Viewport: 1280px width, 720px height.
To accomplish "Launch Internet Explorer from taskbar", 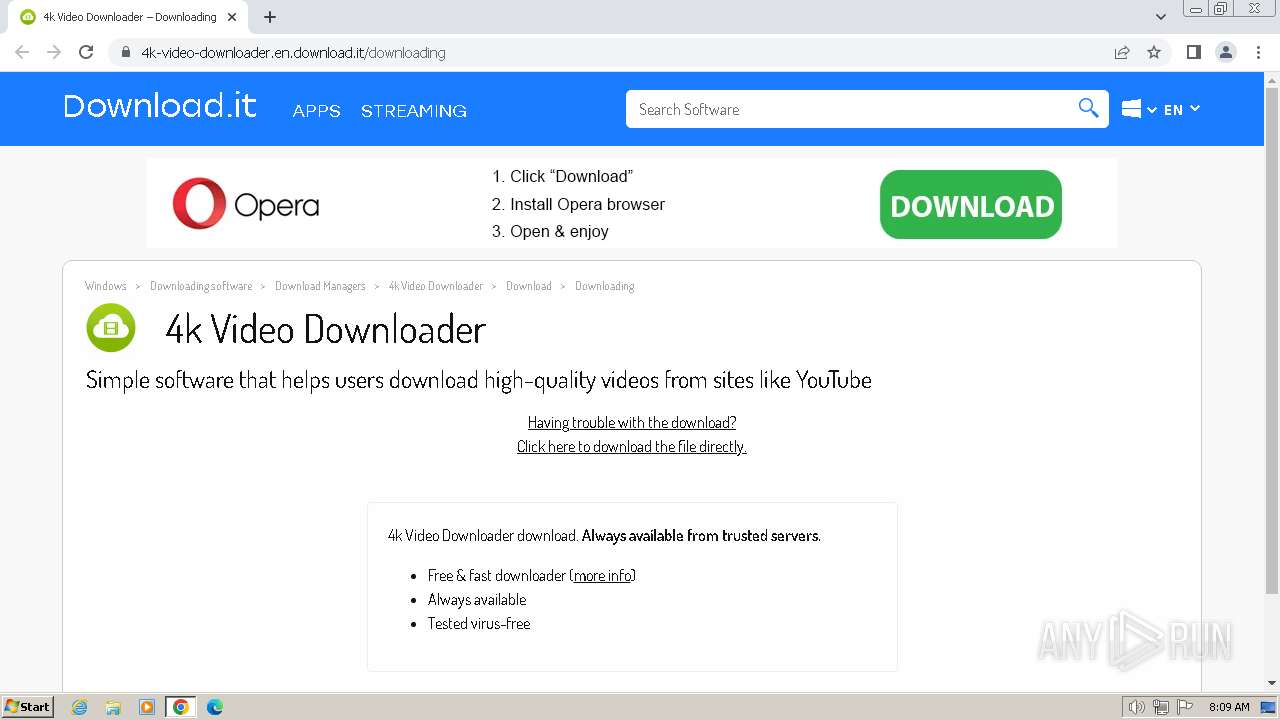I will point(80,707).
